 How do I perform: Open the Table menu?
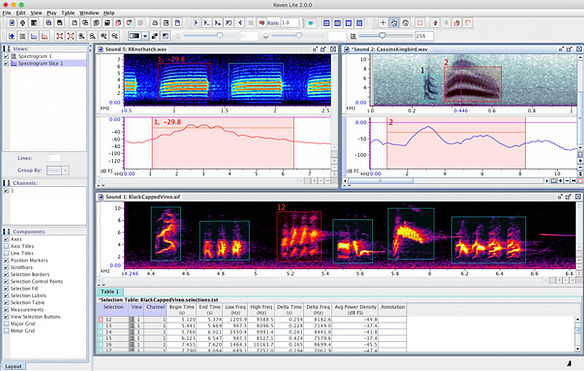[68, 13]
